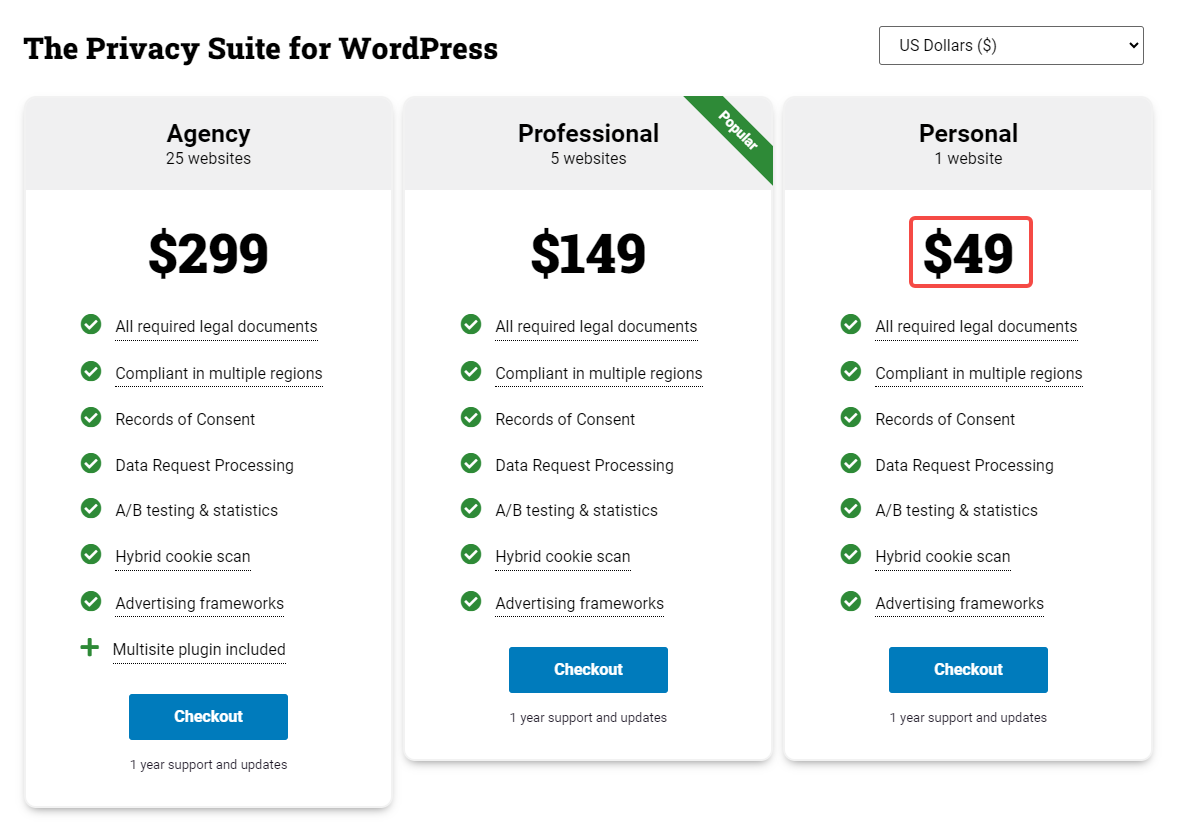Viewport: 1188px width, 827px height.
Task: Click the $49 Personal plan price
Action: (969, 253)
